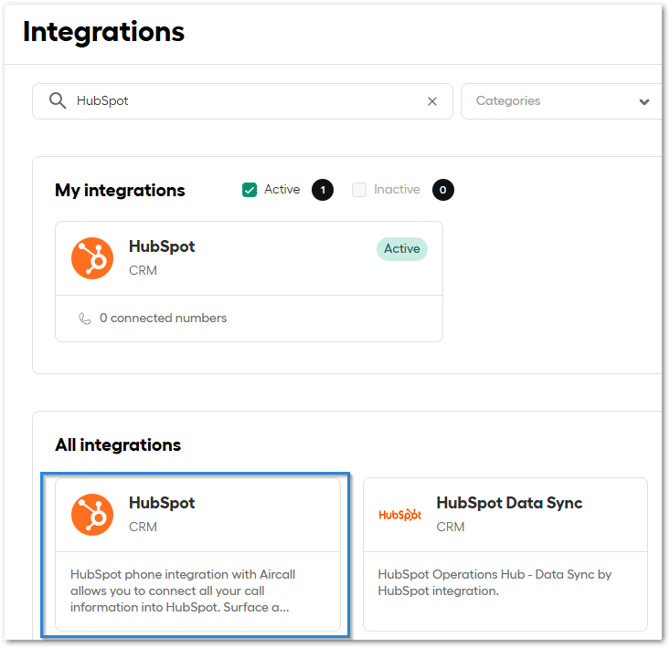The image size is (670, 648).
Task: Click the 'My integrations' heading
Action: click(x=120, y=191)
